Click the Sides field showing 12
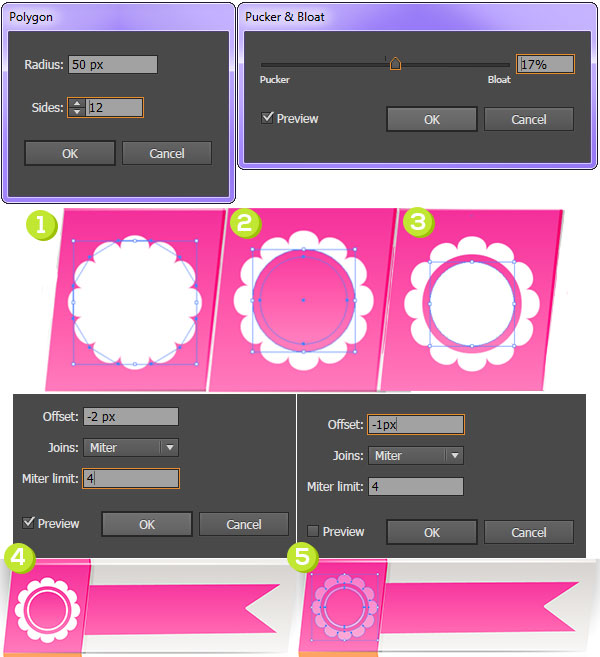The width and height of the screenshot is (600, 657). (x=114, y=108)
